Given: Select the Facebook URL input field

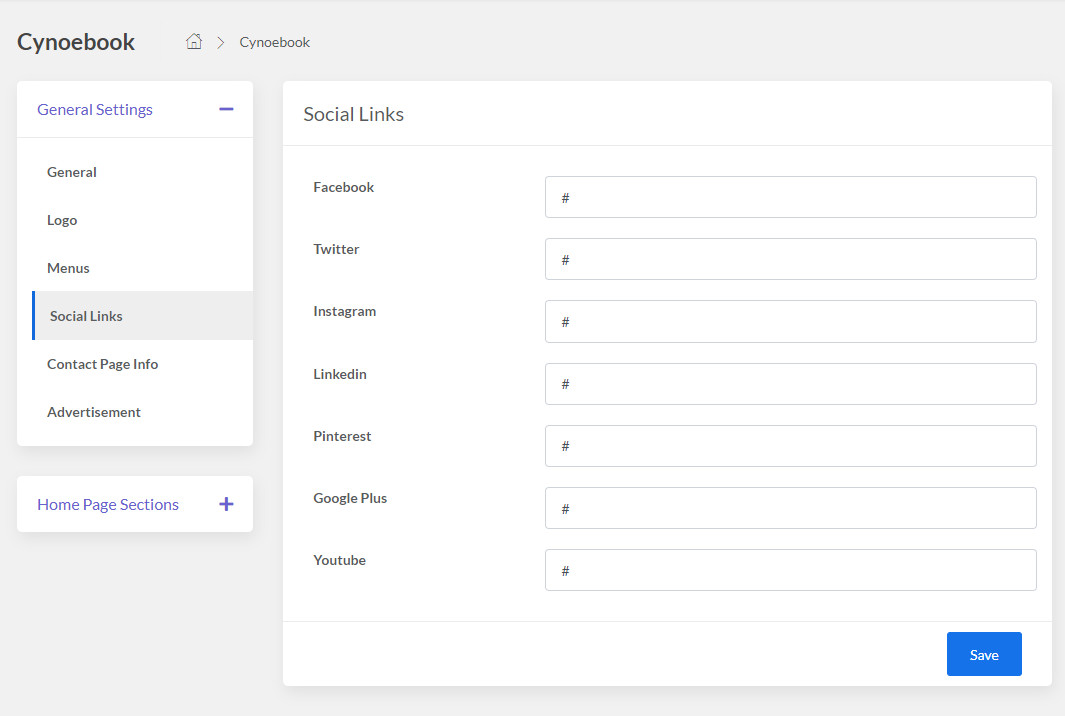Looking at the screenshot, I should pos(790,197).
